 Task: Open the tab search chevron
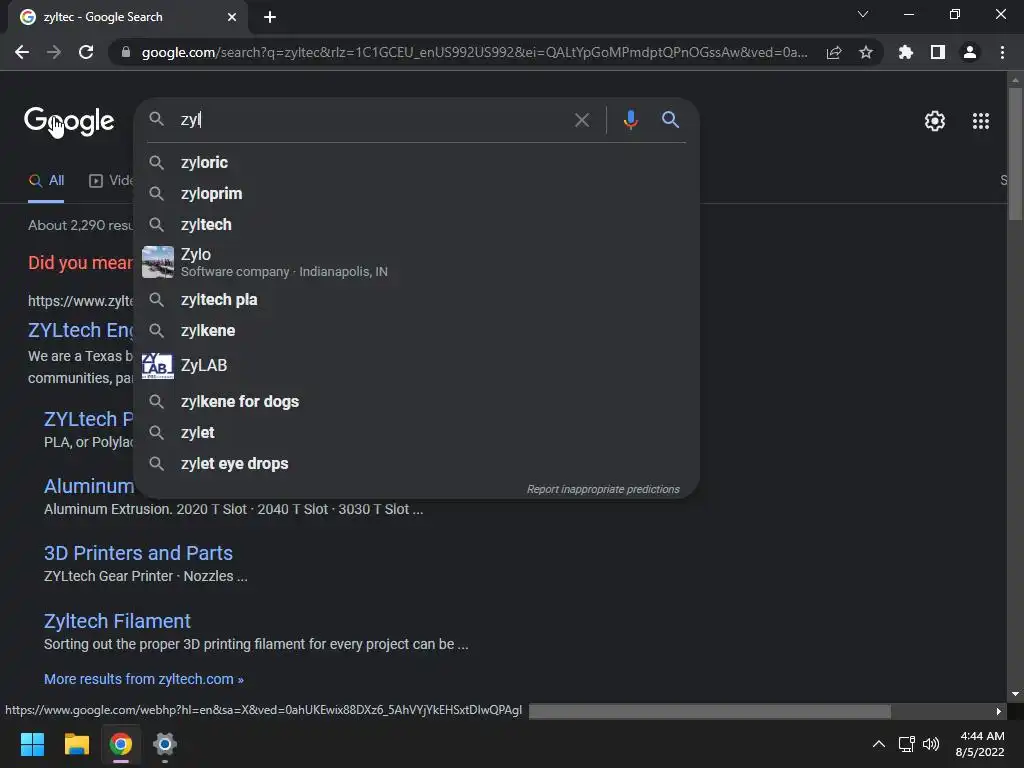863,14
